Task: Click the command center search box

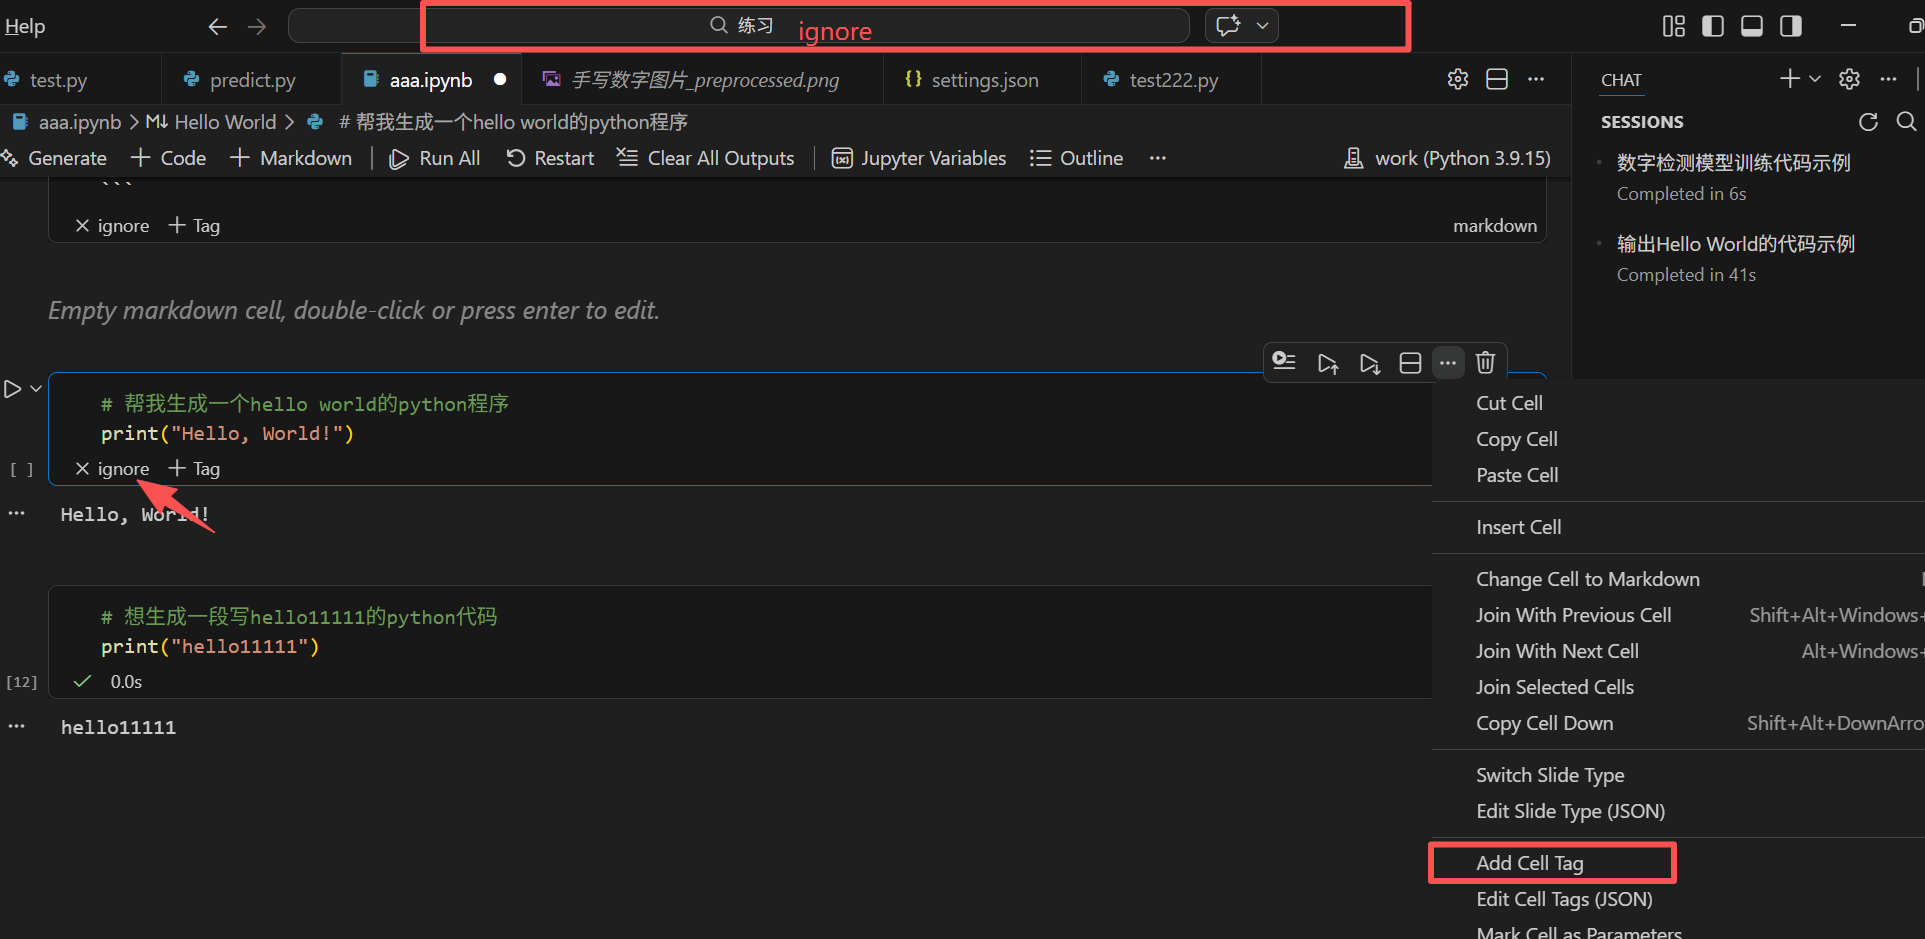Action: coord(739,25)
